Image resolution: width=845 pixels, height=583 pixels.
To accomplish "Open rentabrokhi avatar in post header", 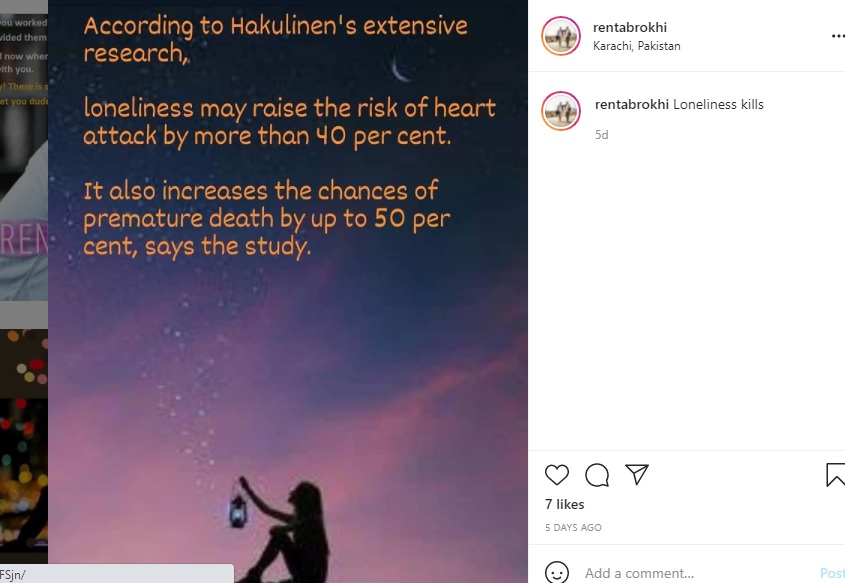I will (x=561, y=36).
